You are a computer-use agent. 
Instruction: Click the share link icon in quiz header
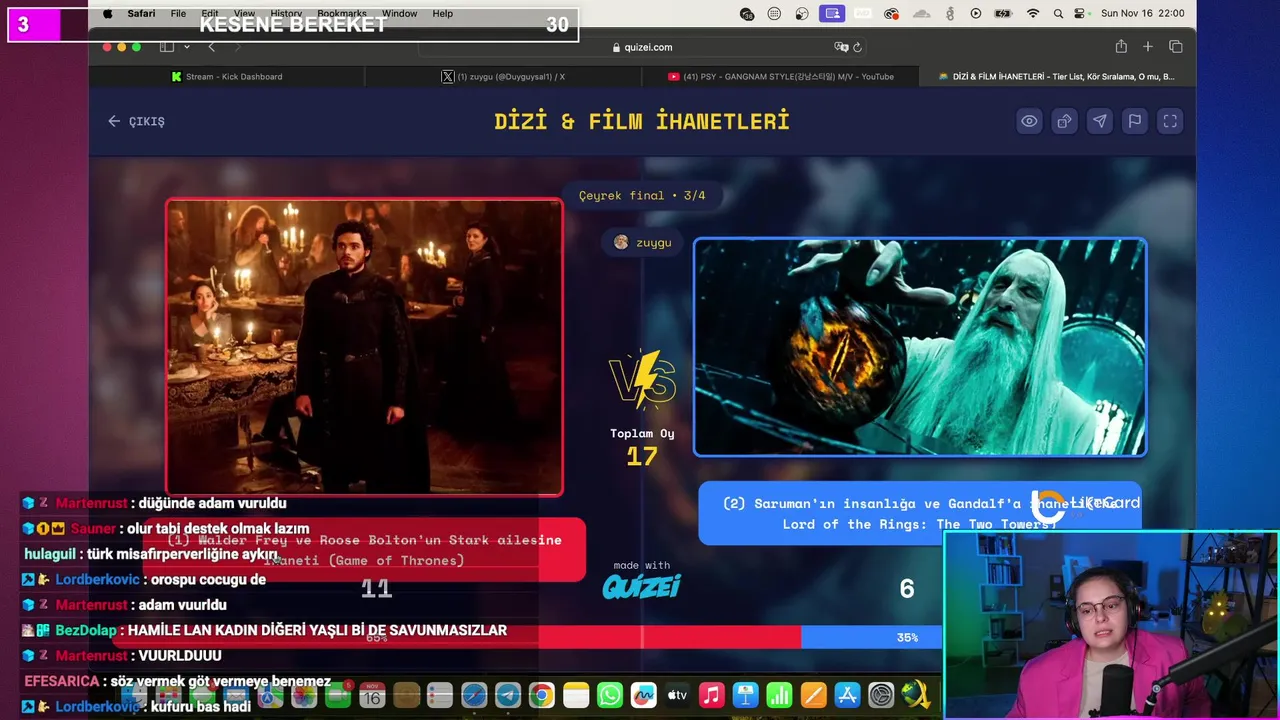pos(1064,121)
